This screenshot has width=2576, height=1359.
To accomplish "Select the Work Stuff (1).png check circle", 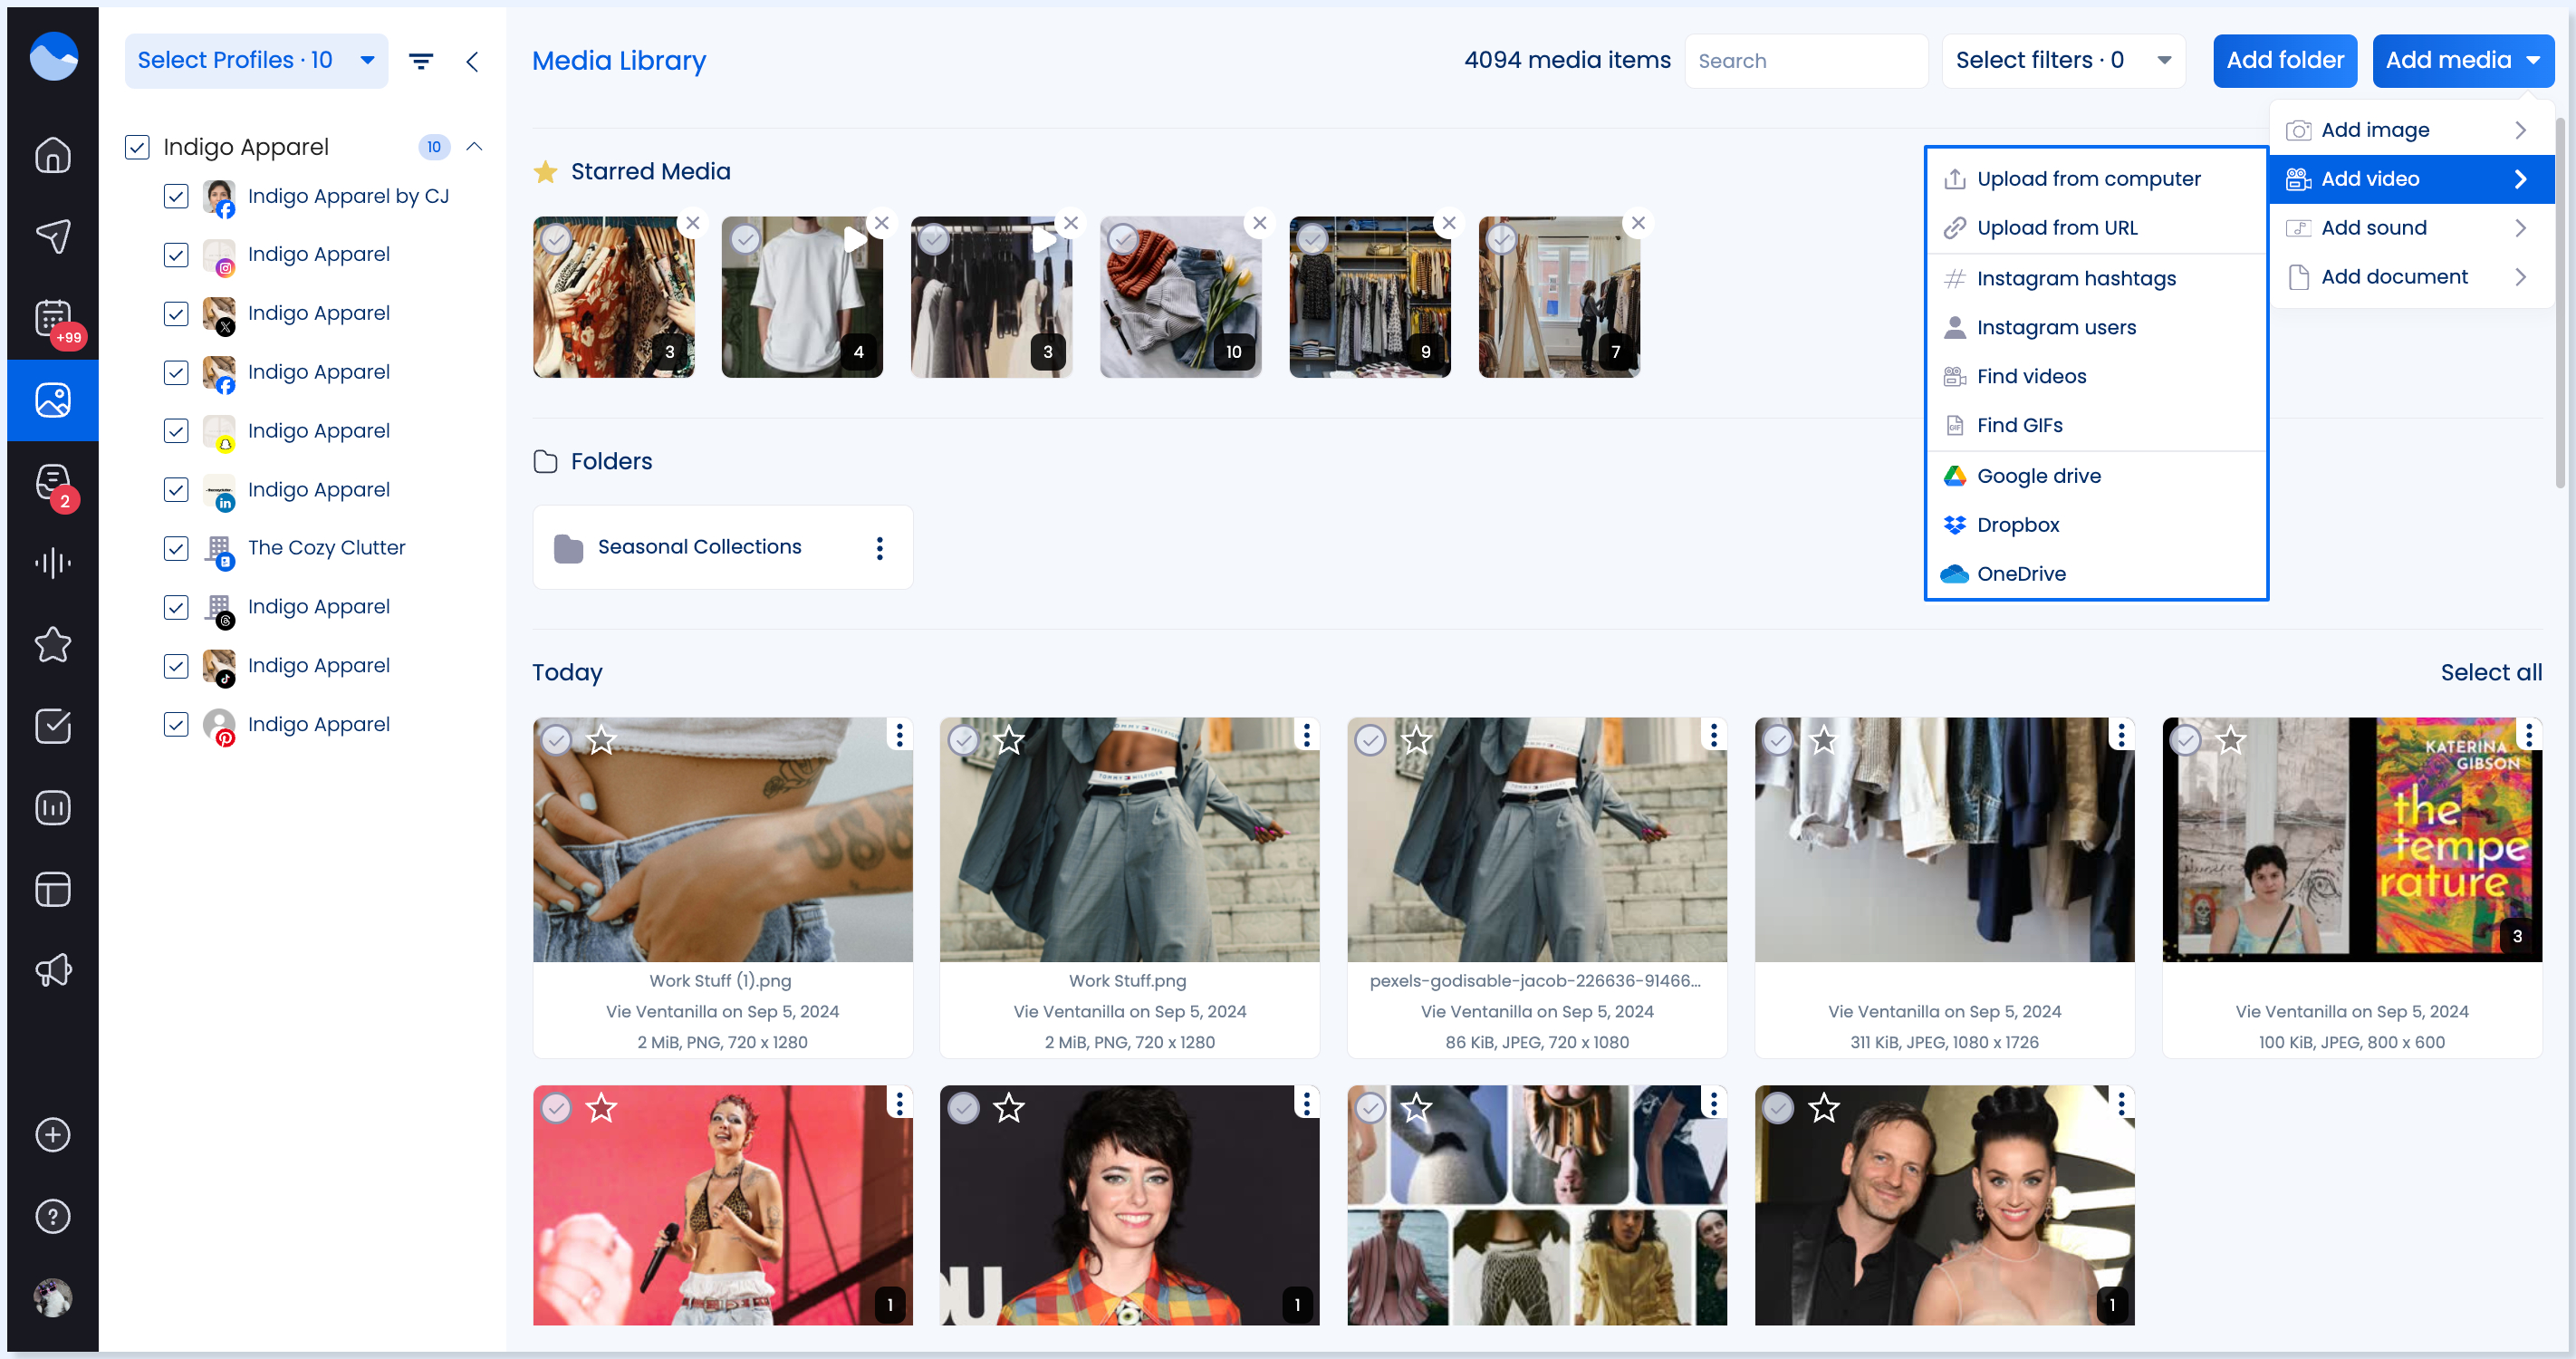I will tap(556, 740).
